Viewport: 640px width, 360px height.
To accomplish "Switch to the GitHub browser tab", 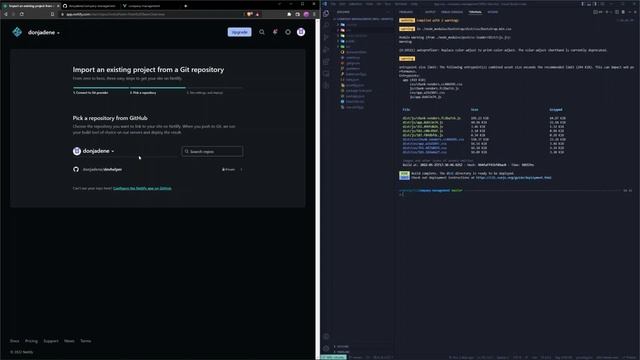I will point(91,6).
